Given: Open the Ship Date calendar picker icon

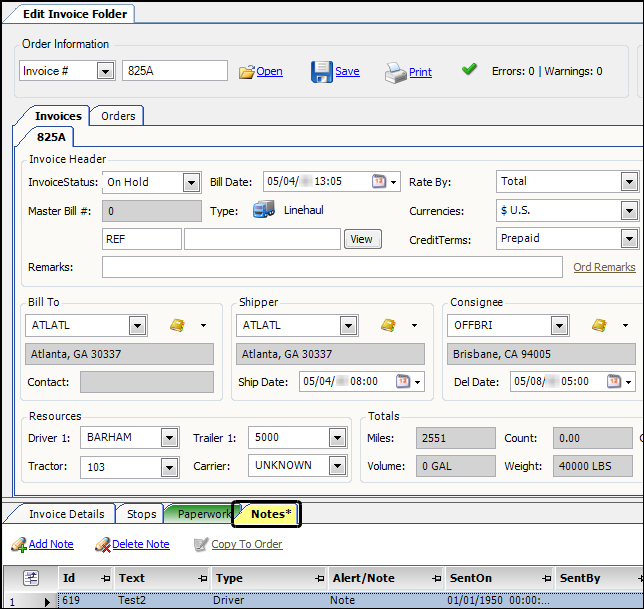Looking at the screenshot, I should tap(402, 381).
